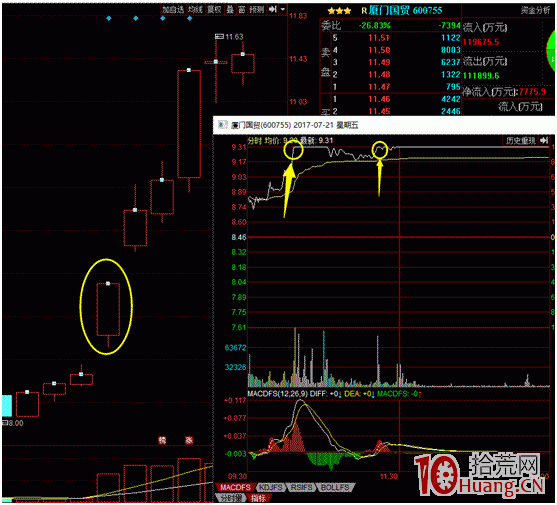Click sell-4 price 11.50
The width and height of the screenshot is (557, 505).
(x=379, y=50)
